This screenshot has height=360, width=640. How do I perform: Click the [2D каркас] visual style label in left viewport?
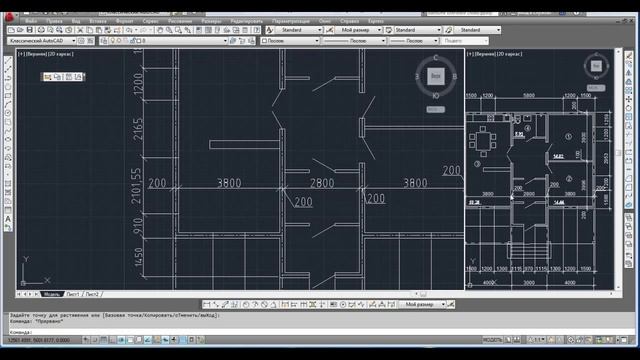(x=60, y=54)
